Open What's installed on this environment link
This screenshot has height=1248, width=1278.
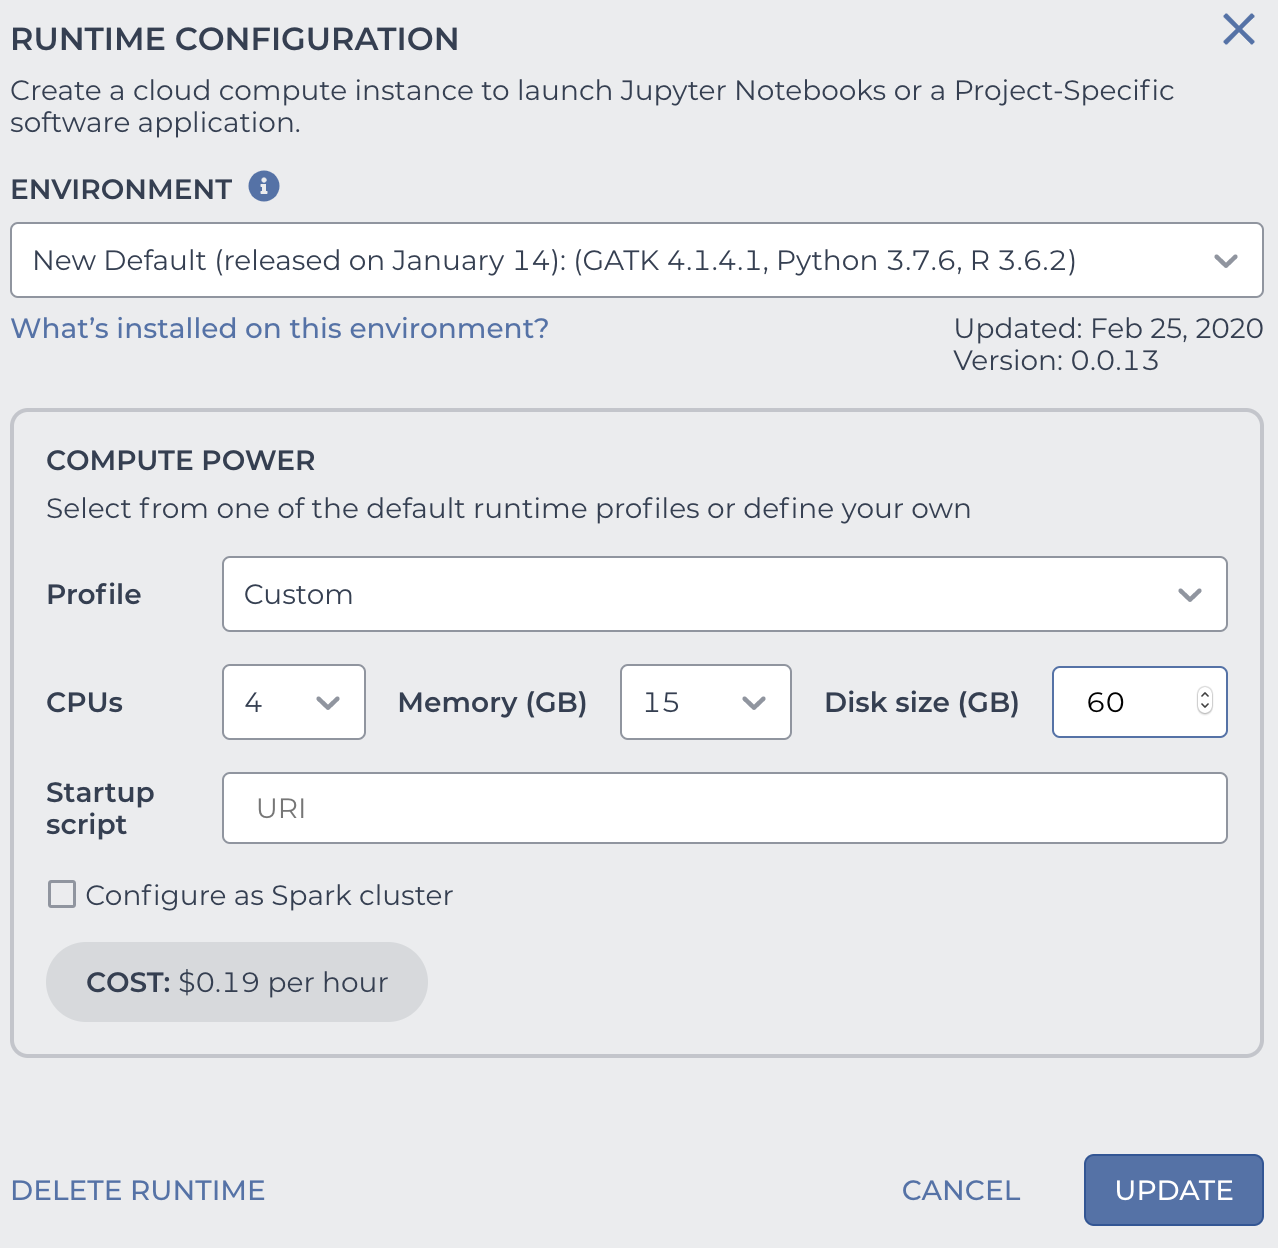tap(280, 328)
